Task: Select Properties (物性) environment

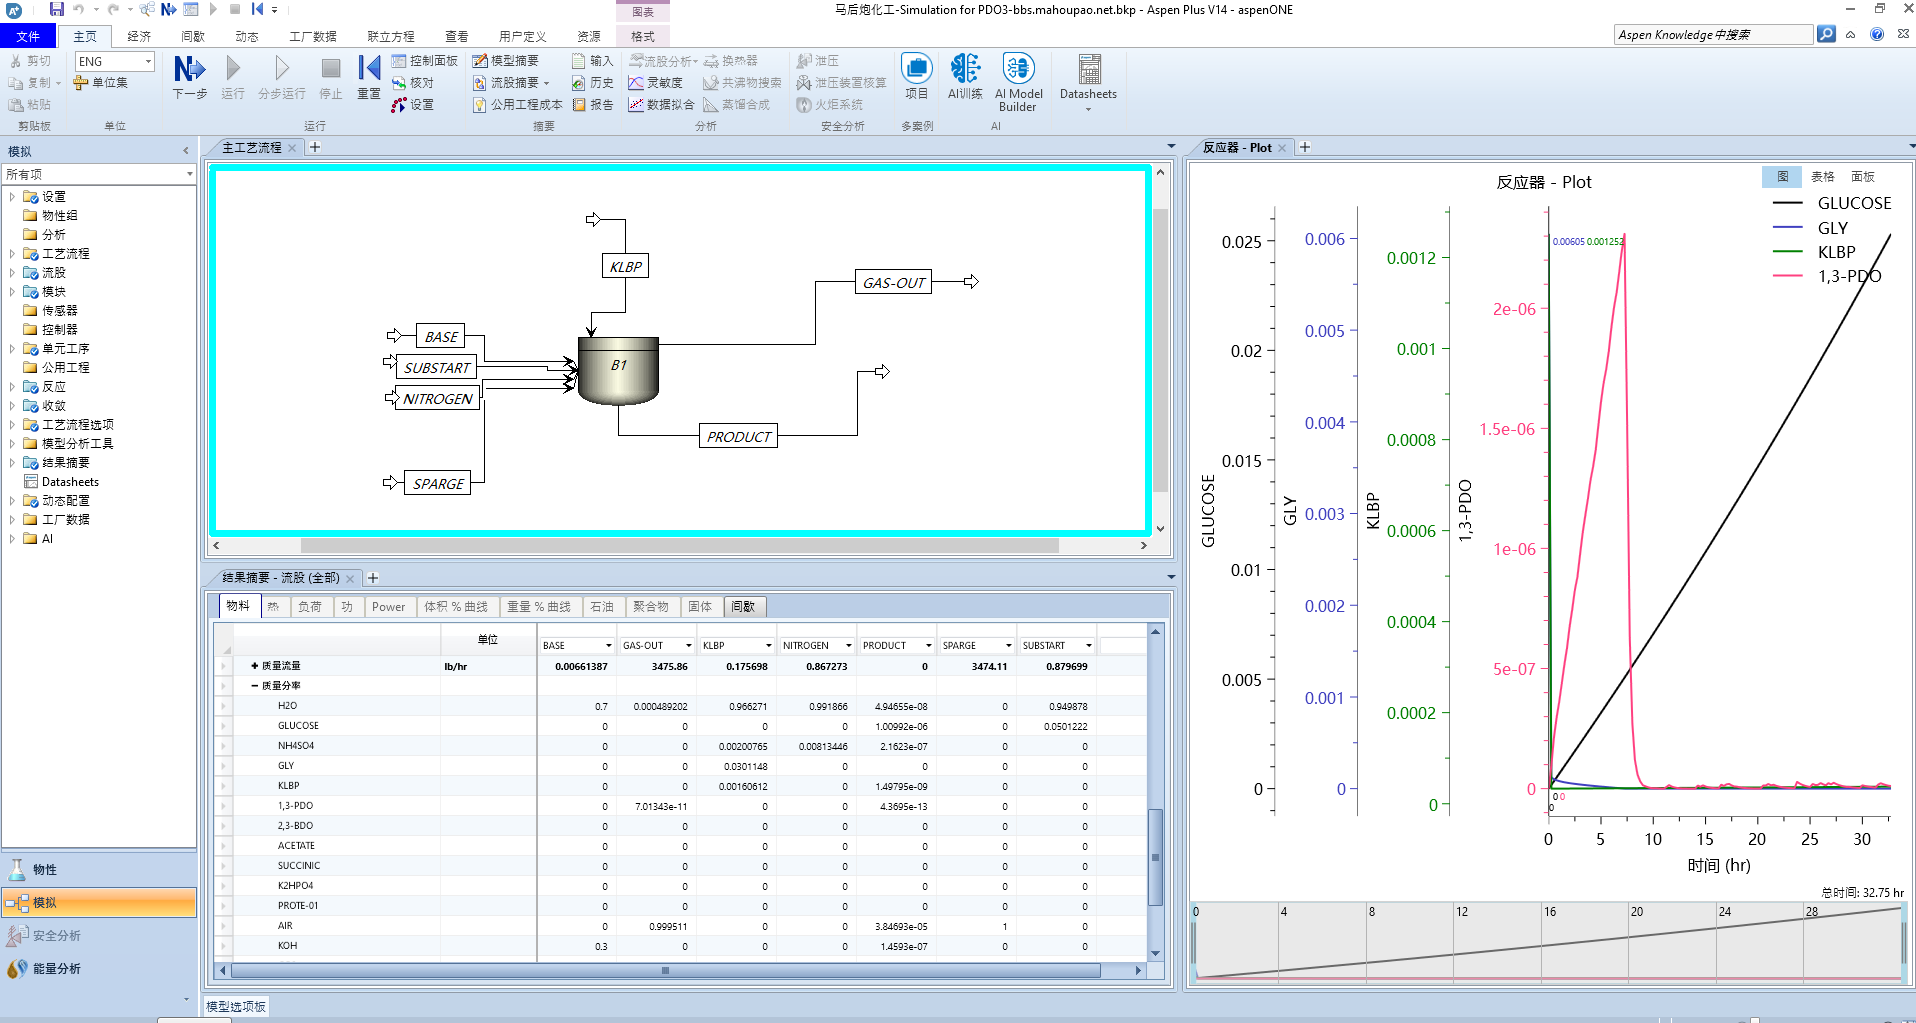Action: coord(99,869)
